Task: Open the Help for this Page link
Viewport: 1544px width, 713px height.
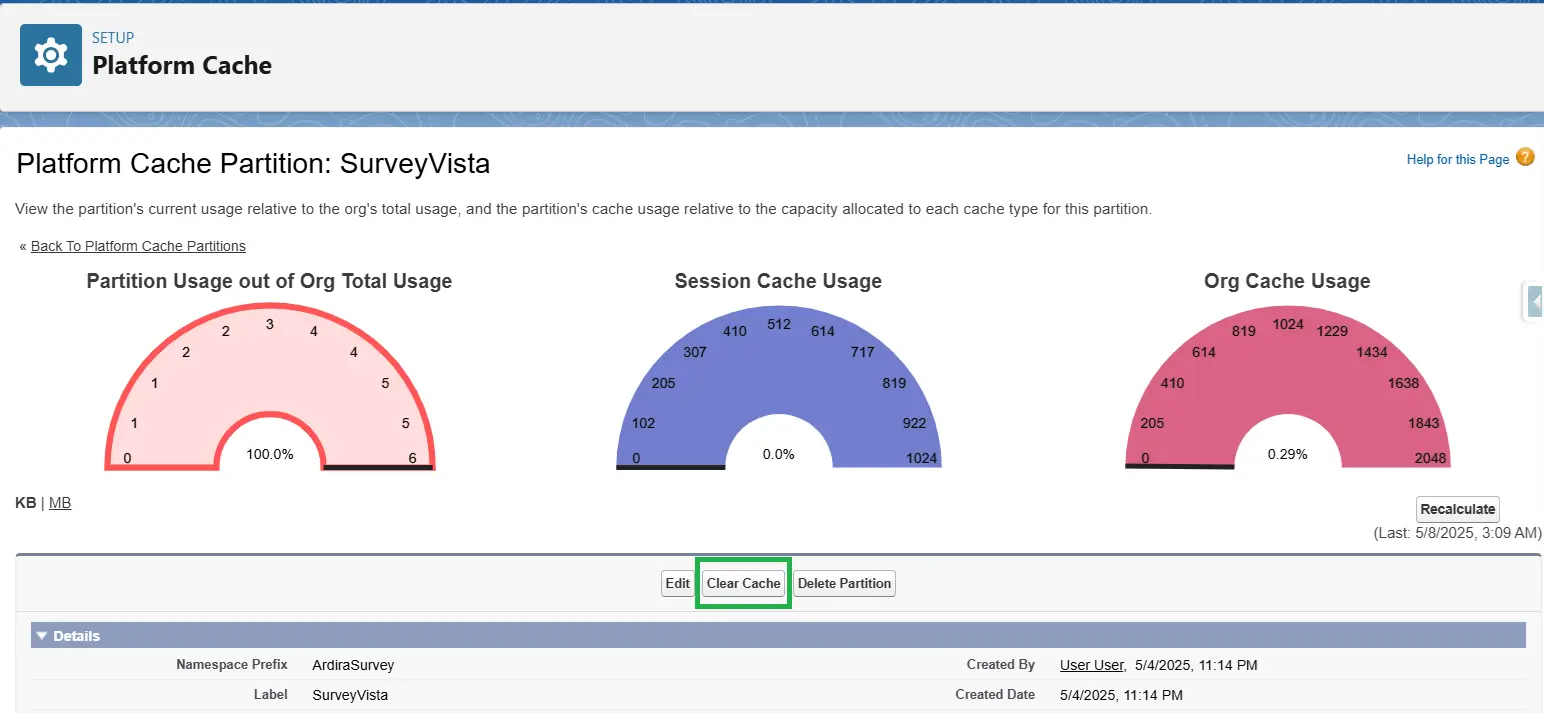Action: pyautogui.click(x=1457, y=159)
